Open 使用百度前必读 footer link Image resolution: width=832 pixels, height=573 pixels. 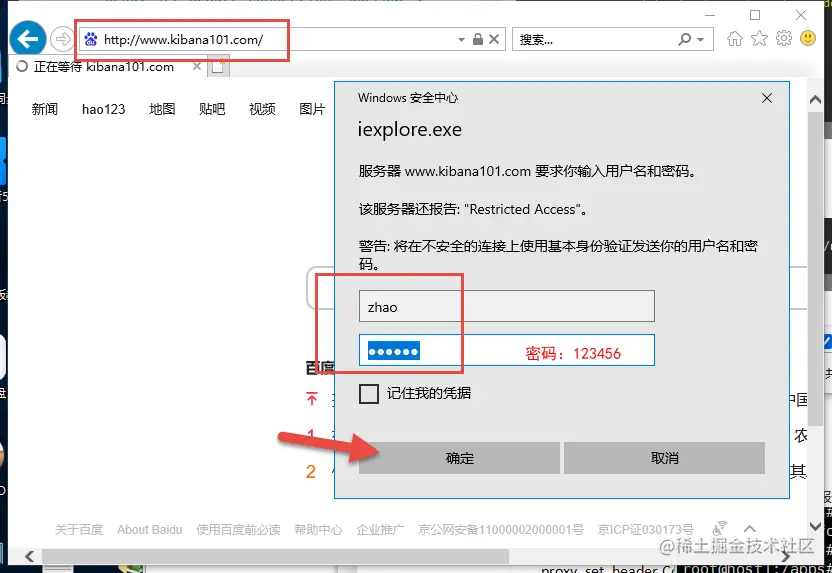238,529
